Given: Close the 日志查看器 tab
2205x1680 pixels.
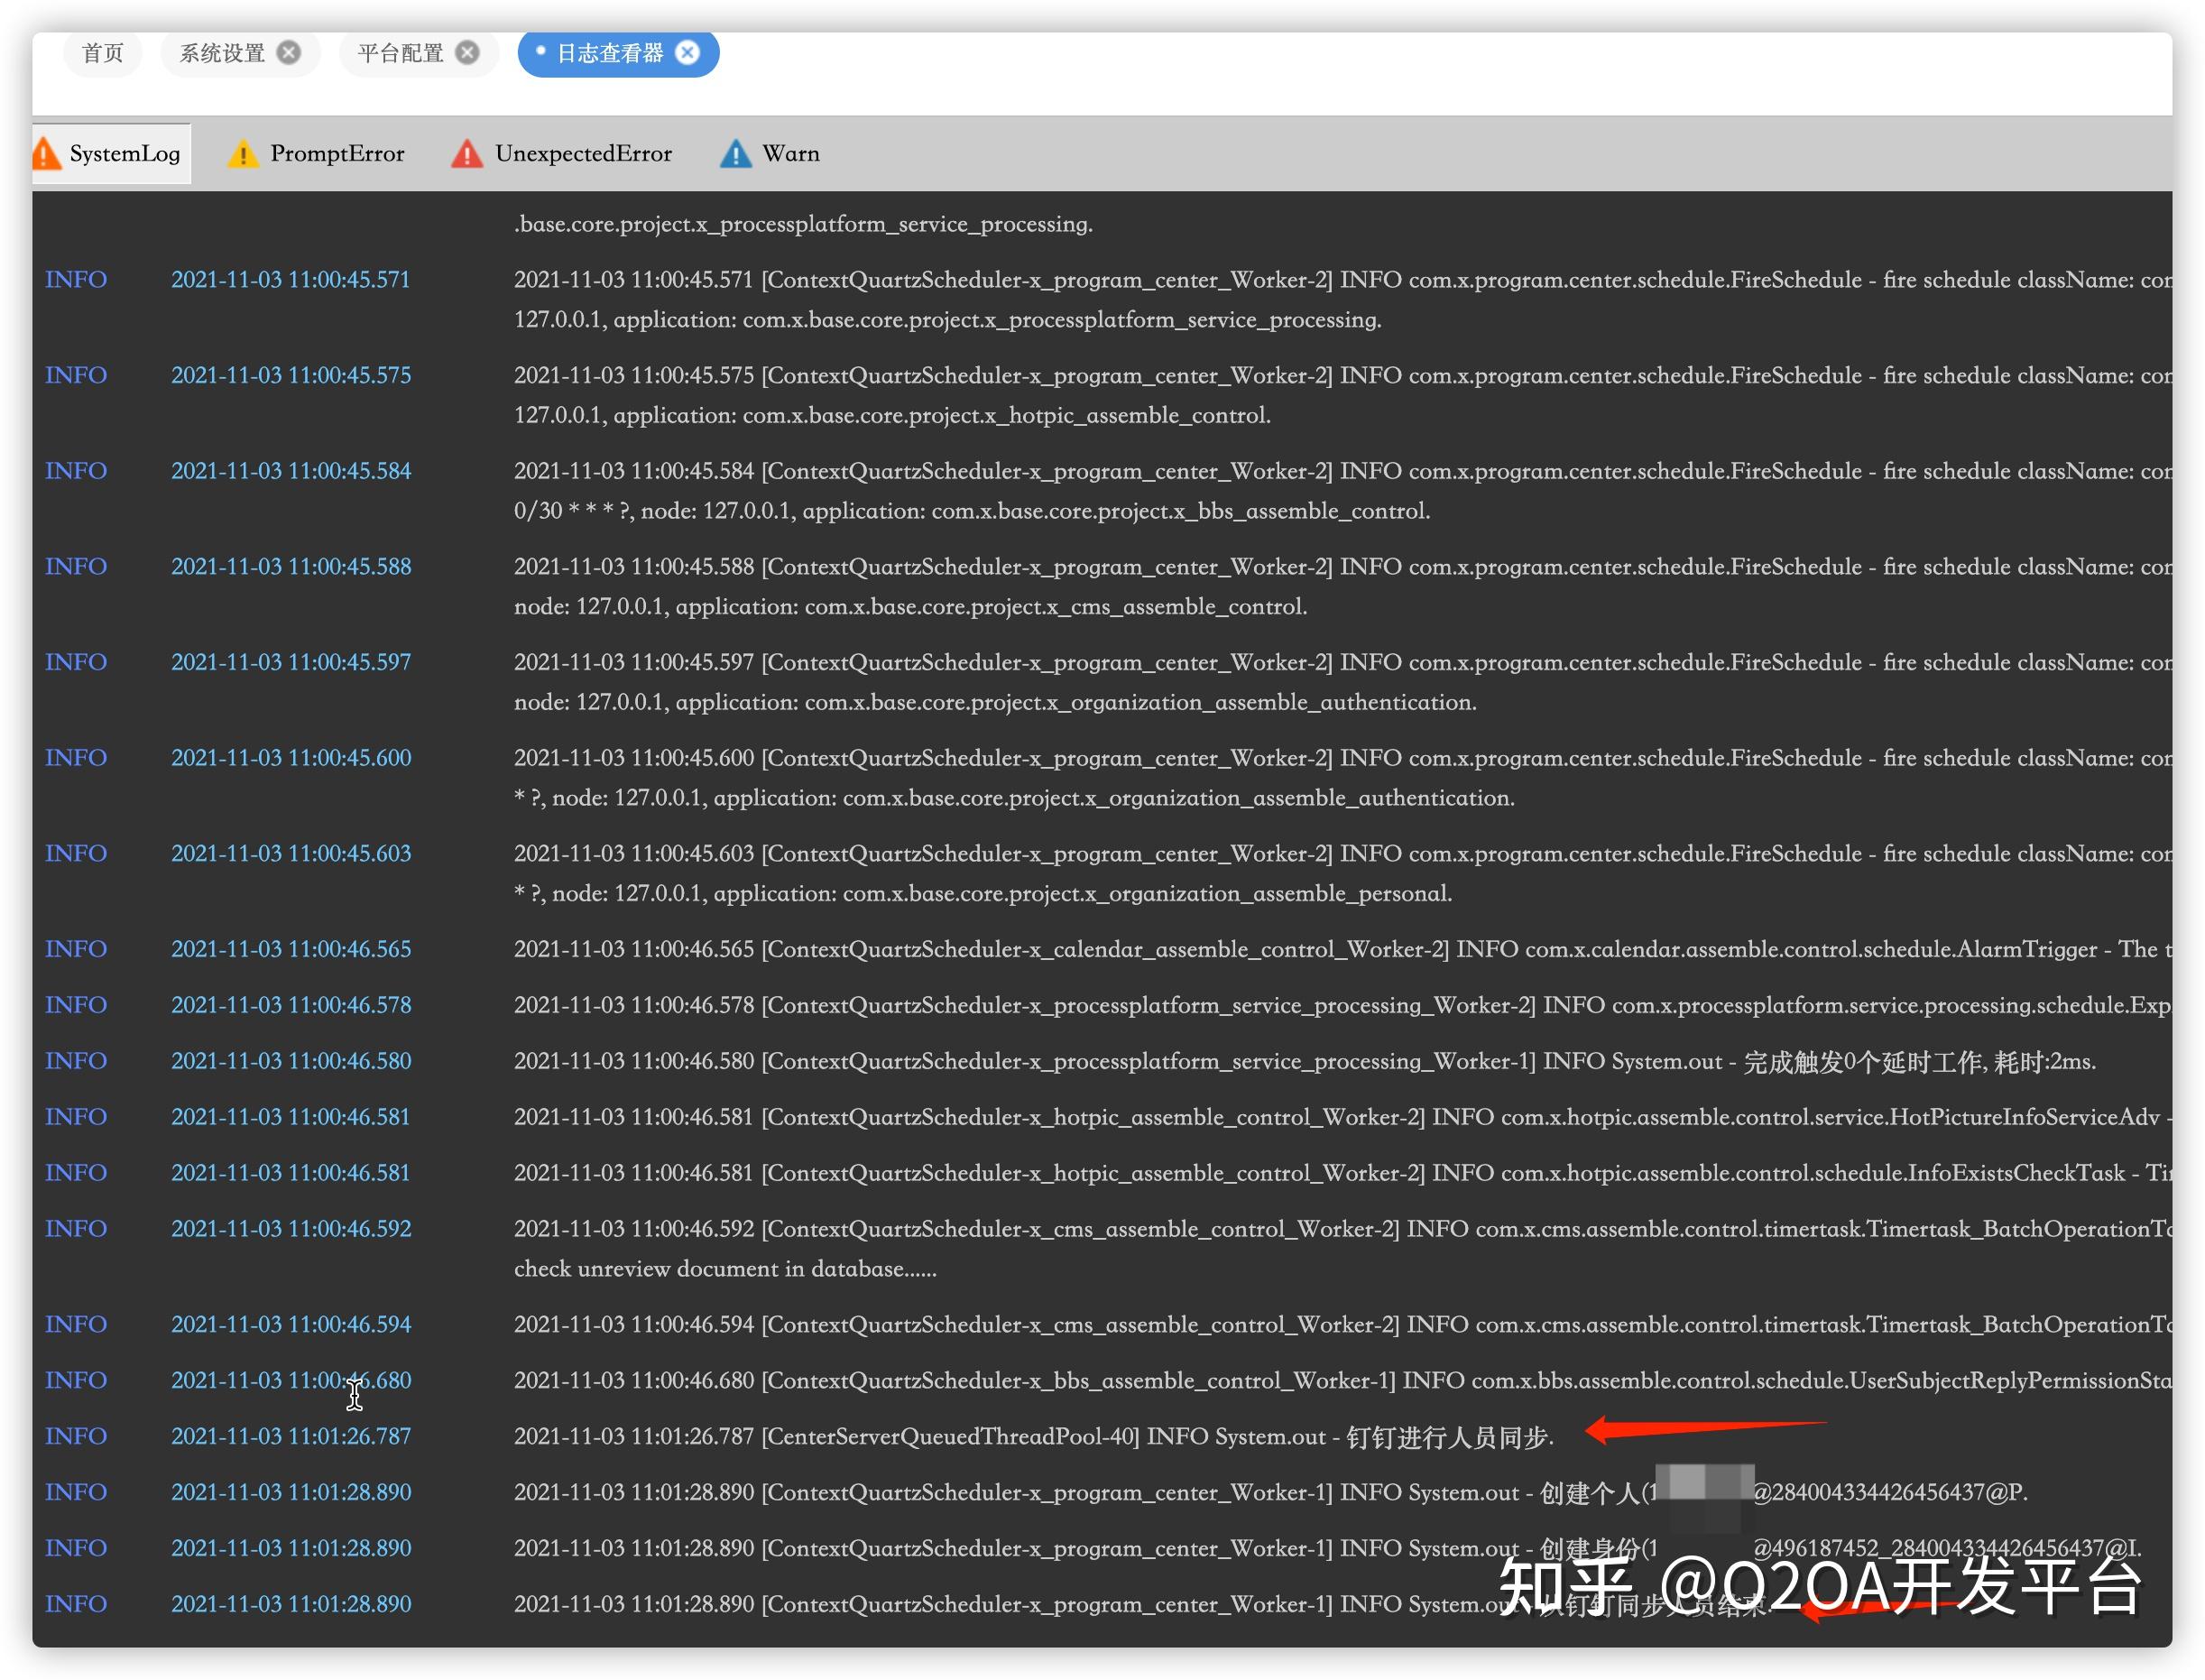Looking at the screenshot, I should 688,53.
